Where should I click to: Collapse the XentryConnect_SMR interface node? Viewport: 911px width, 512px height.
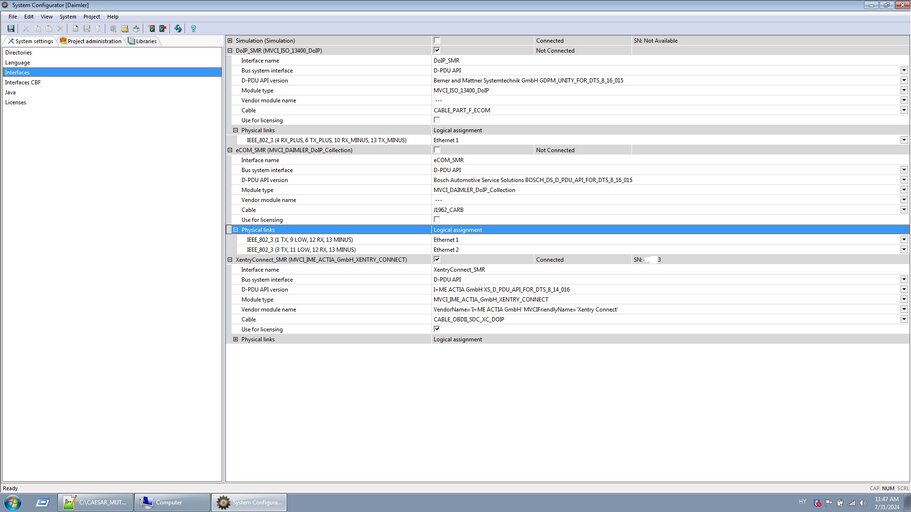[x=229, y=260]
